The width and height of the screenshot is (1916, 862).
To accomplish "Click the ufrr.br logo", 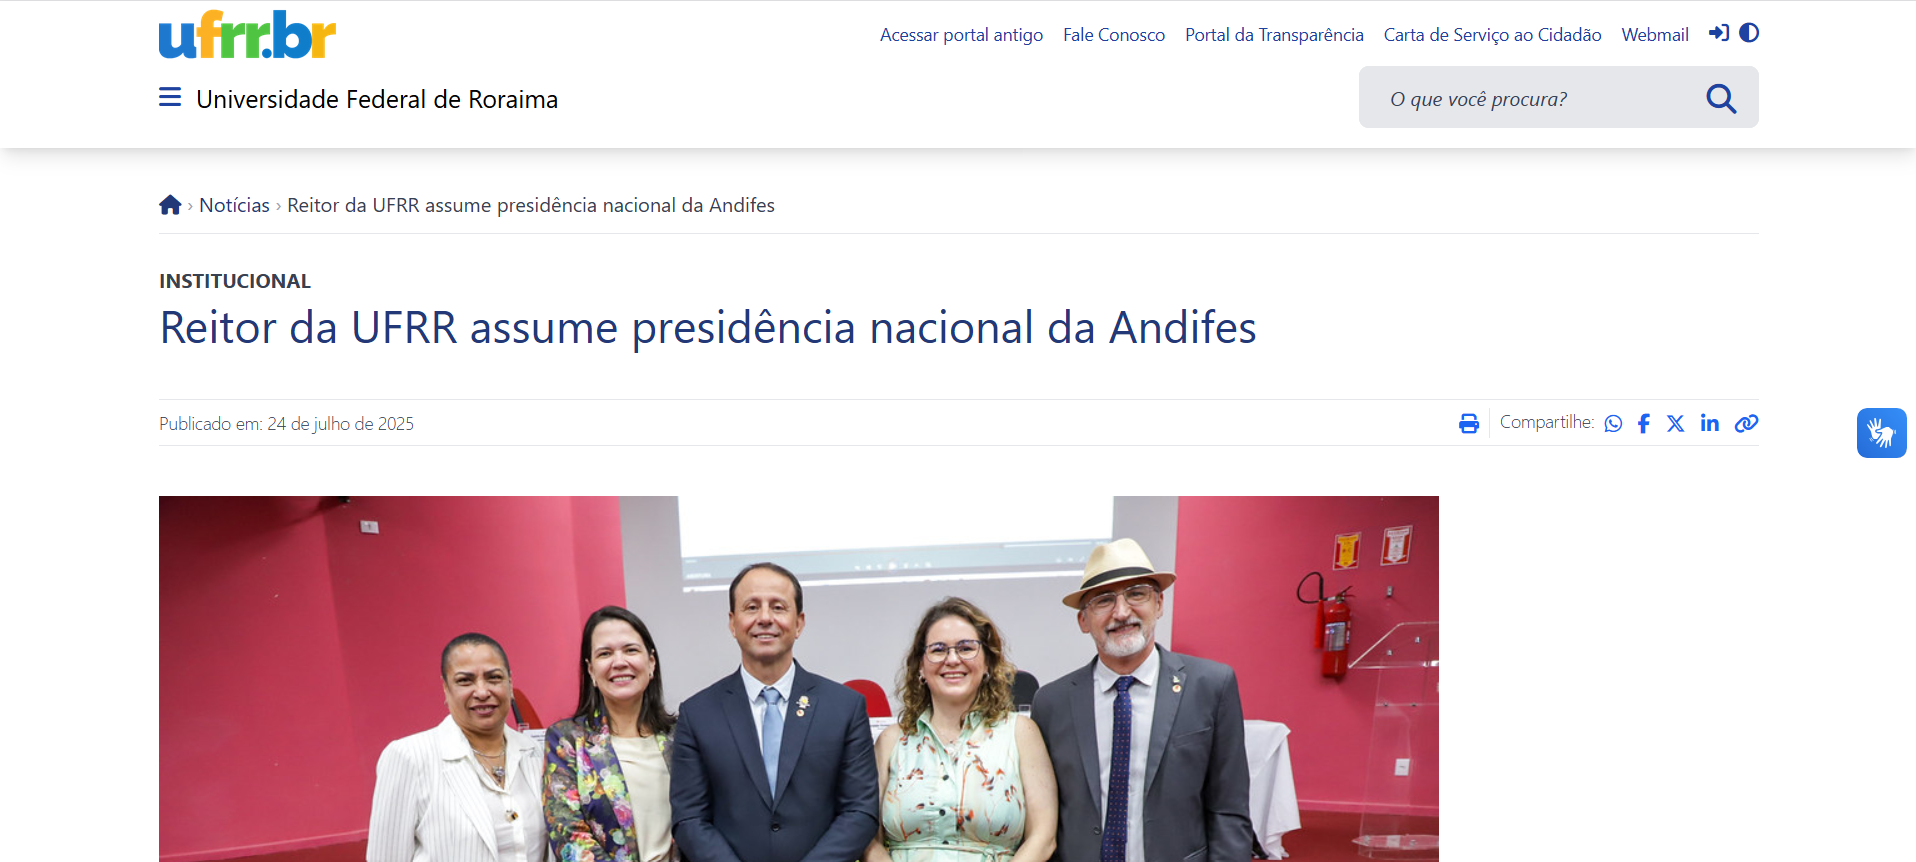I will [x=247, y=35].
